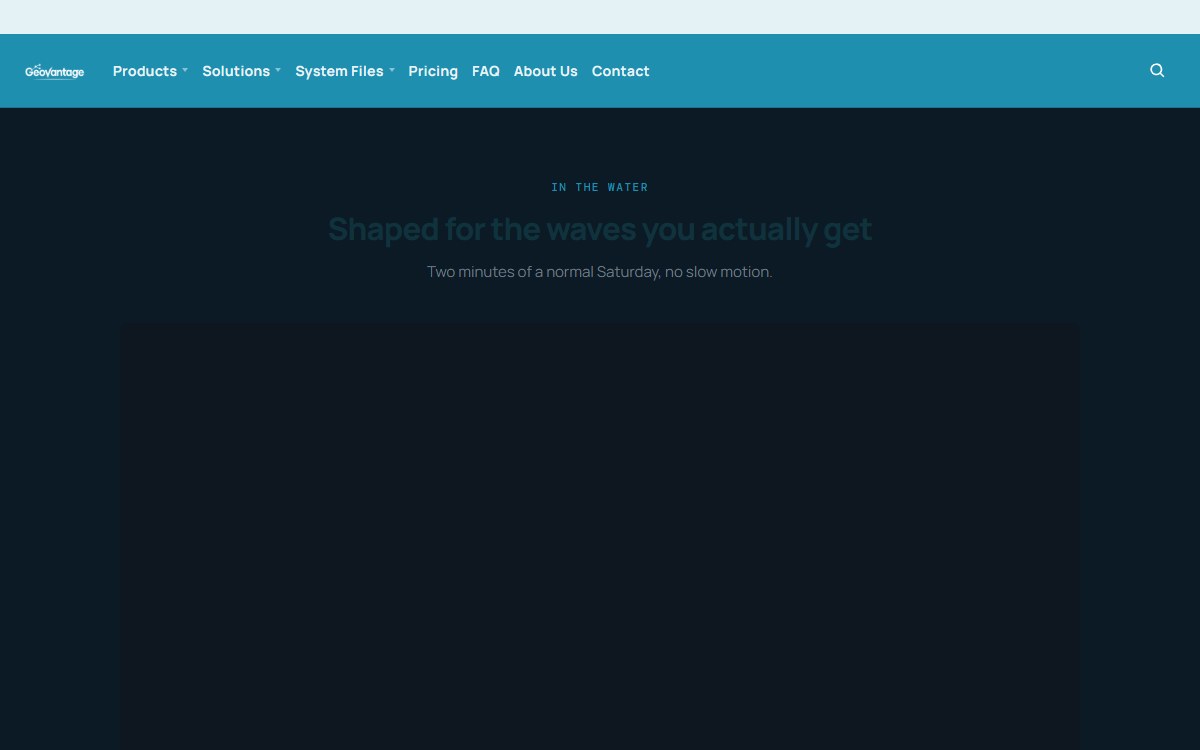Open the System Files dropdown

tap(345, 71)
